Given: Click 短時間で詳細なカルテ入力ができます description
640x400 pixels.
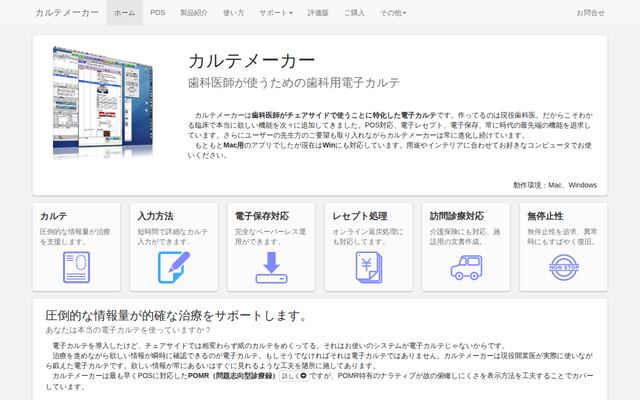Looking at the screenshot, I should pyautogui.click(x=173, y=237).
